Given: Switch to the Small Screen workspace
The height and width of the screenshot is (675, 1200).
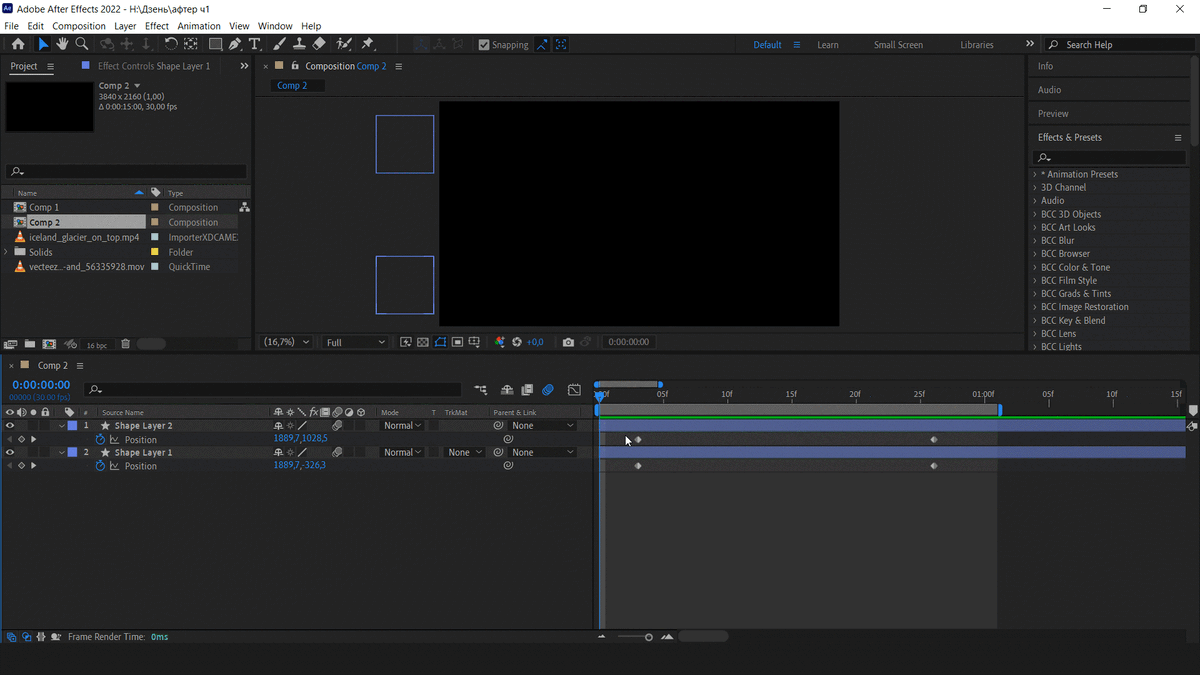Looking at the screenshot, I should point(898,45).
